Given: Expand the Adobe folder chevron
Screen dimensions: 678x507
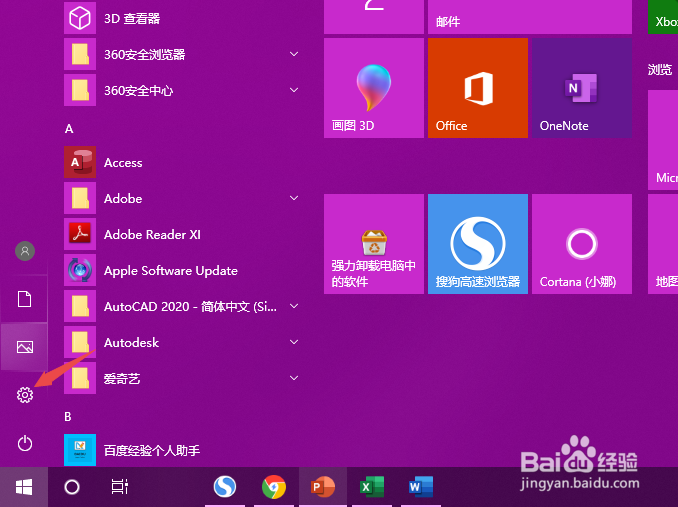Looking at the screenshot, I should tap(294, 198).
